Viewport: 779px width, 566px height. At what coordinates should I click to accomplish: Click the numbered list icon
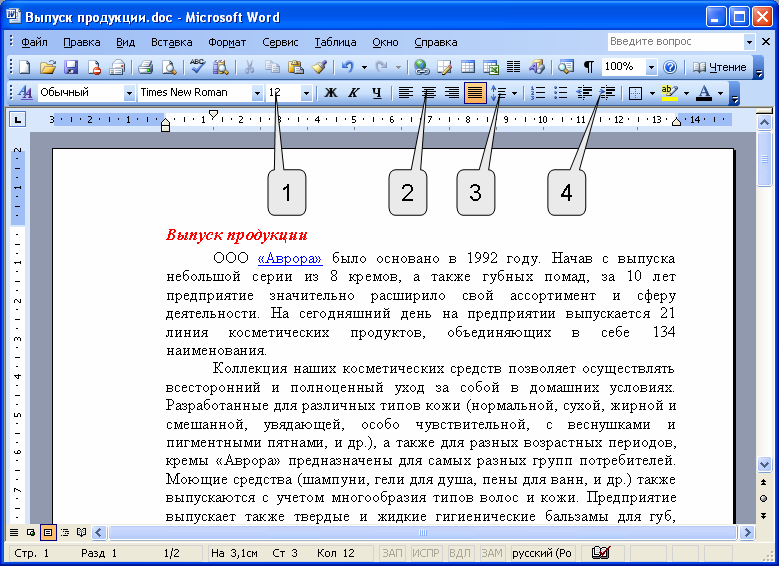tap(538, 93)
